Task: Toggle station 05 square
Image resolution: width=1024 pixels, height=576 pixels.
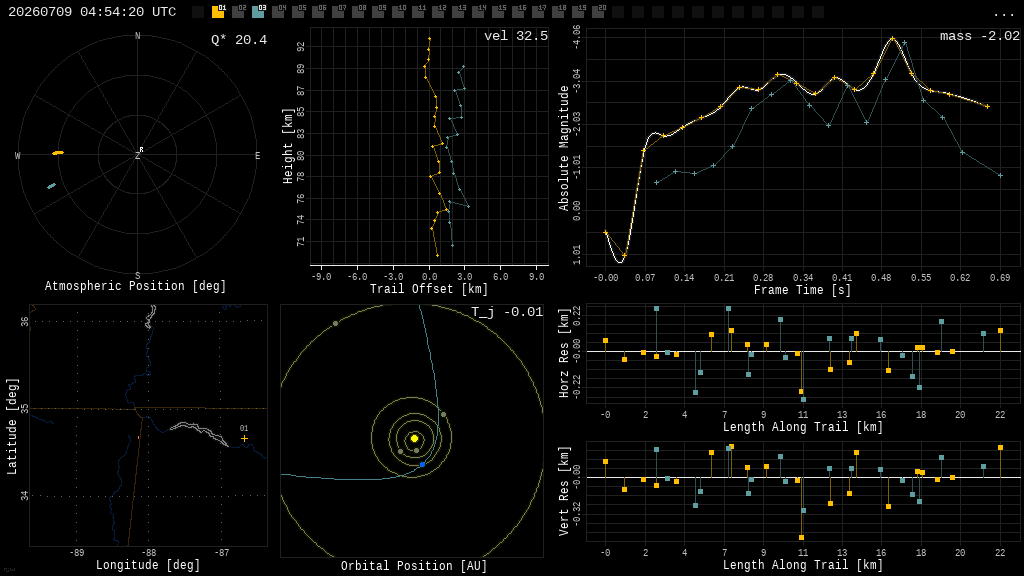Action: 298,12
